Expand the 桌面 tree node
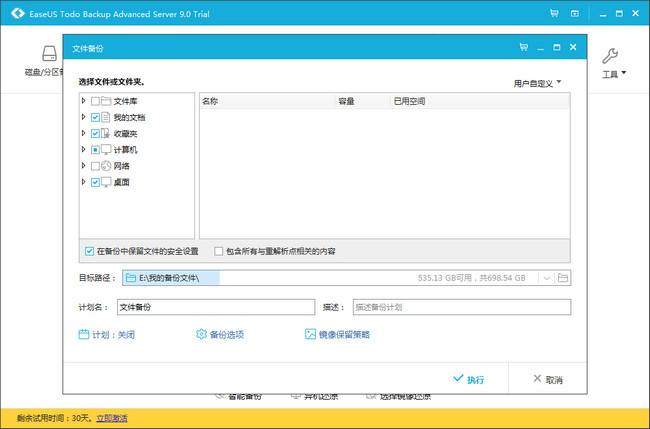The image size is (650, 429). [83, 182]
